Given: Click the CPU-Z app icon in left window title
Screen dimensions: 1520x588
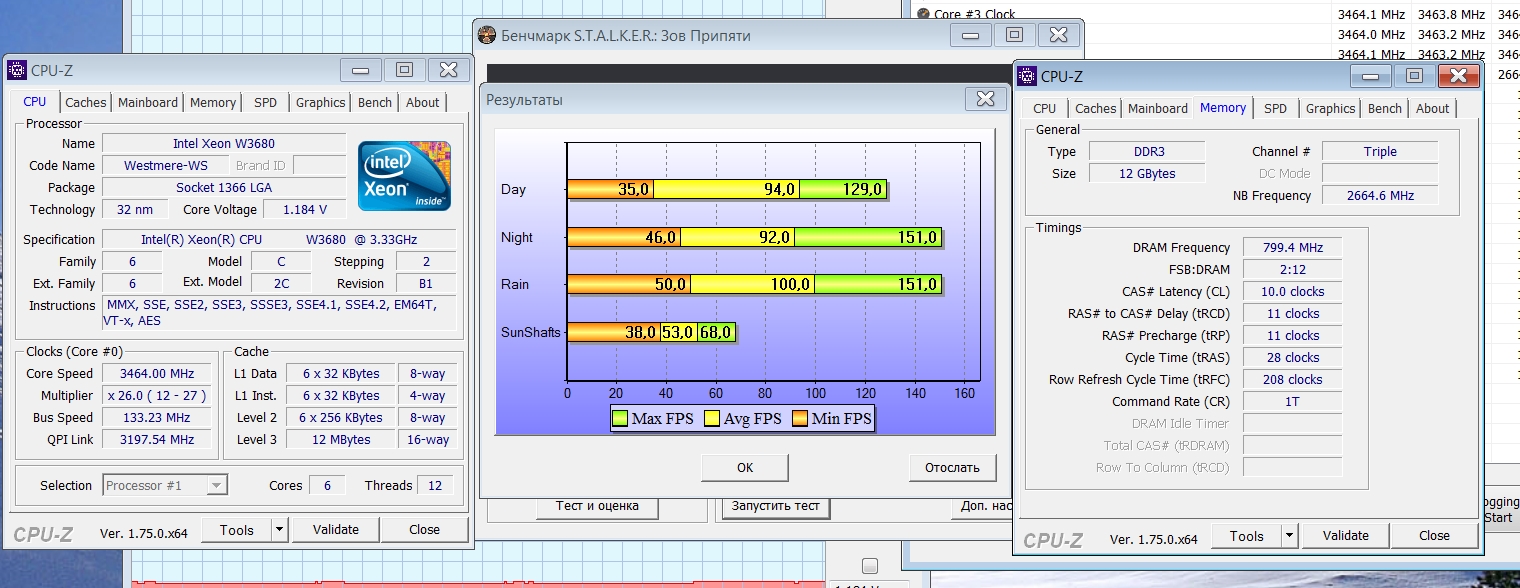Looking at the screenshot, I should pyautogui.click(x=18, y=70).
